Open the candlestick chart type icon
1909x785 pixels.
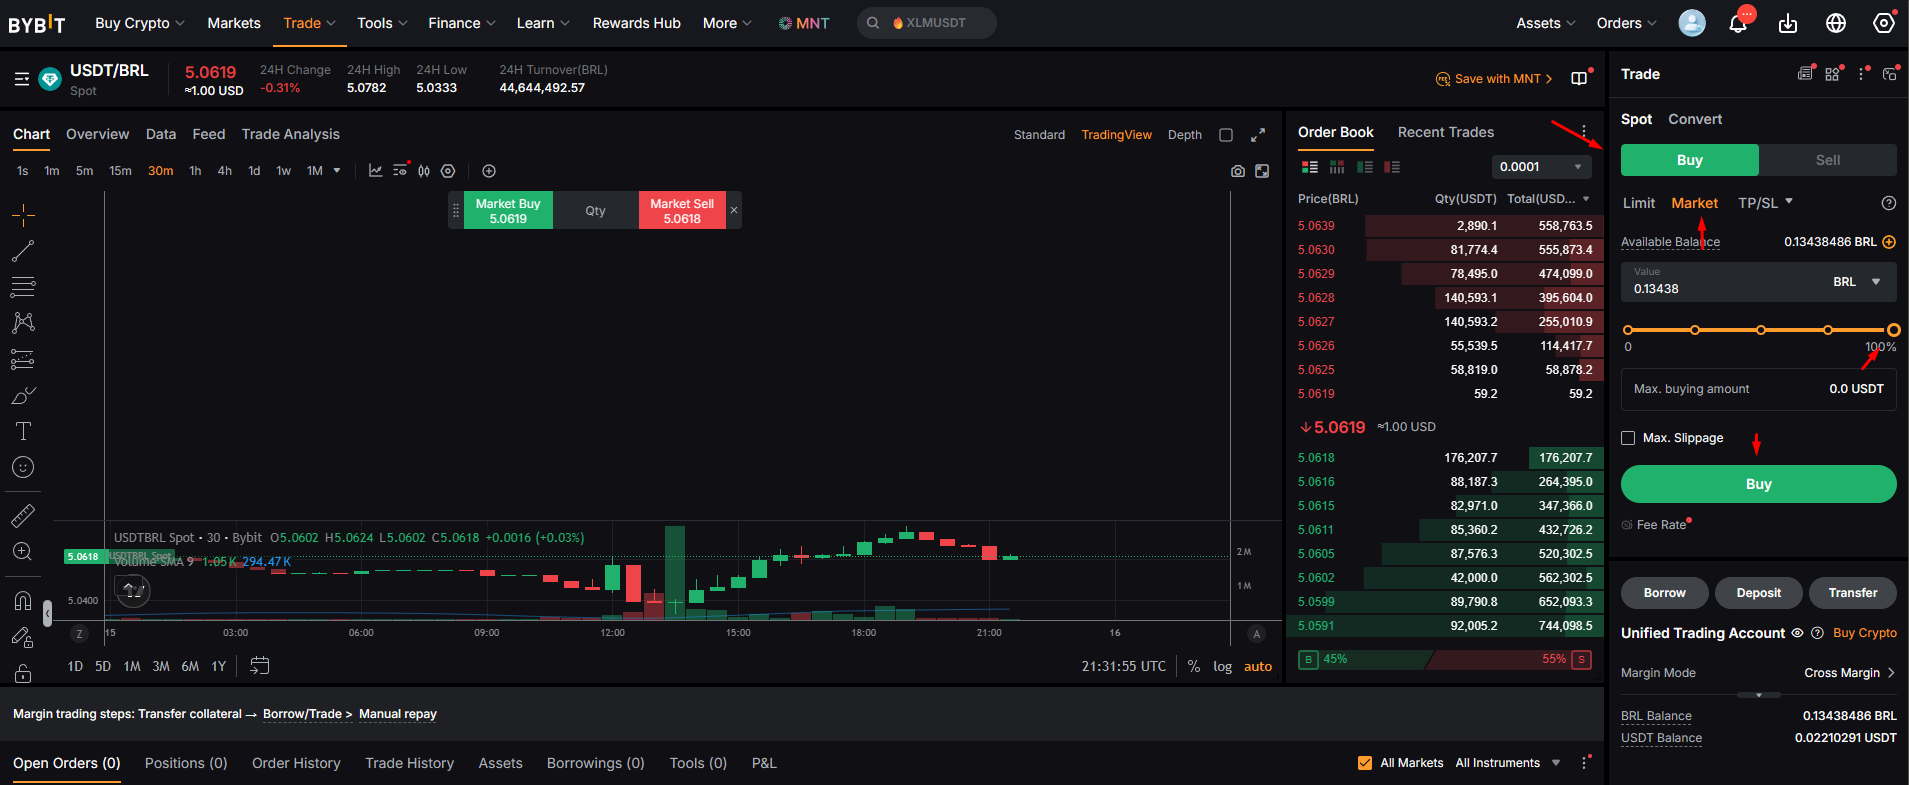point(424,171)
